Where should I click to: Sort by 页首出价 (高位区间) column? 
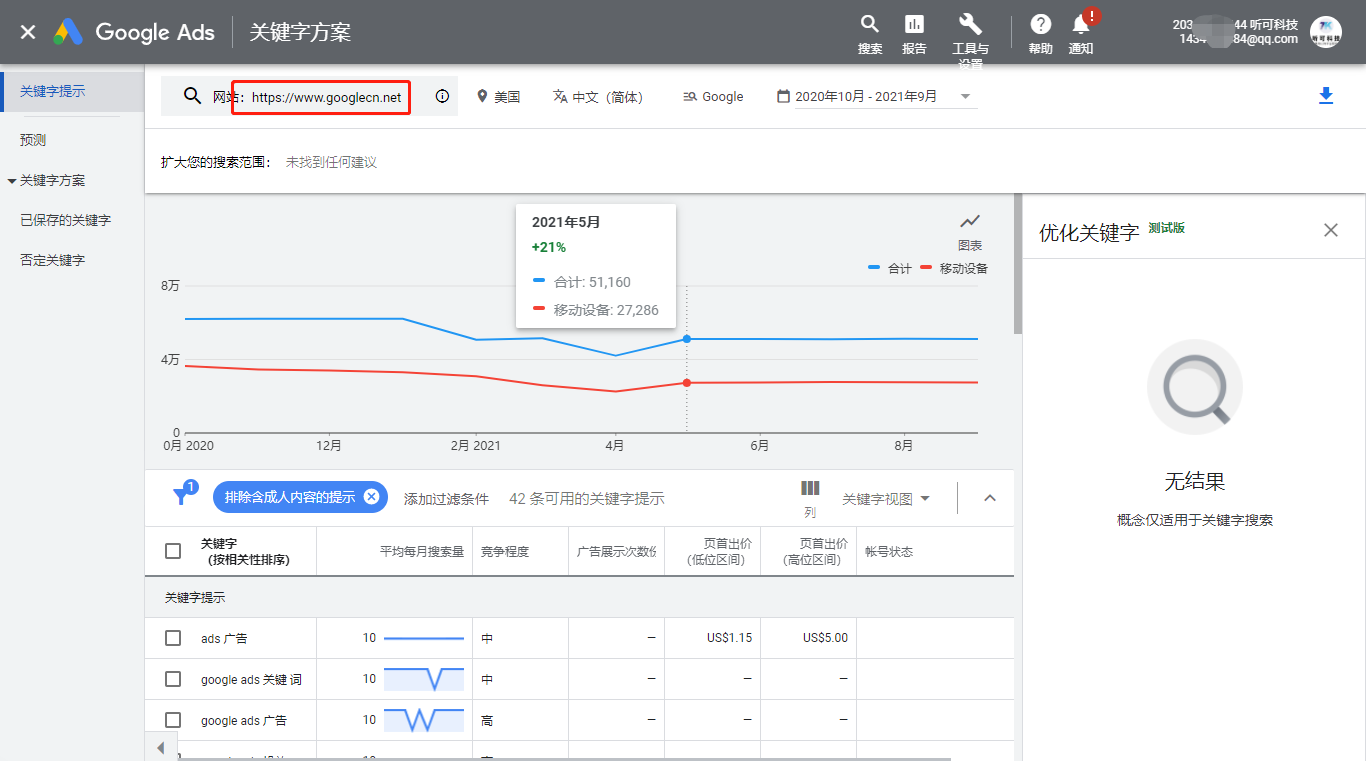point(815,551)
